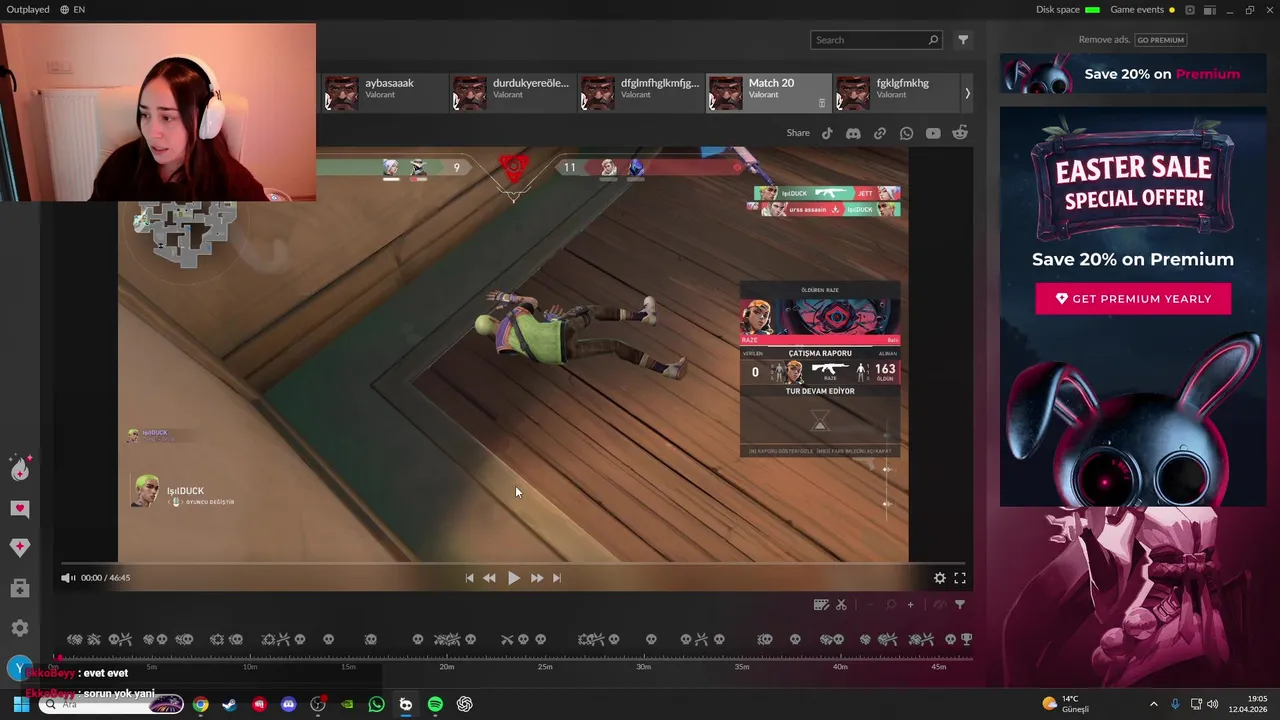1280x720 pixels.
Task: Share the clip via WhatsApp icon in player
Action: pyautogui.click(x=906, y=133)
